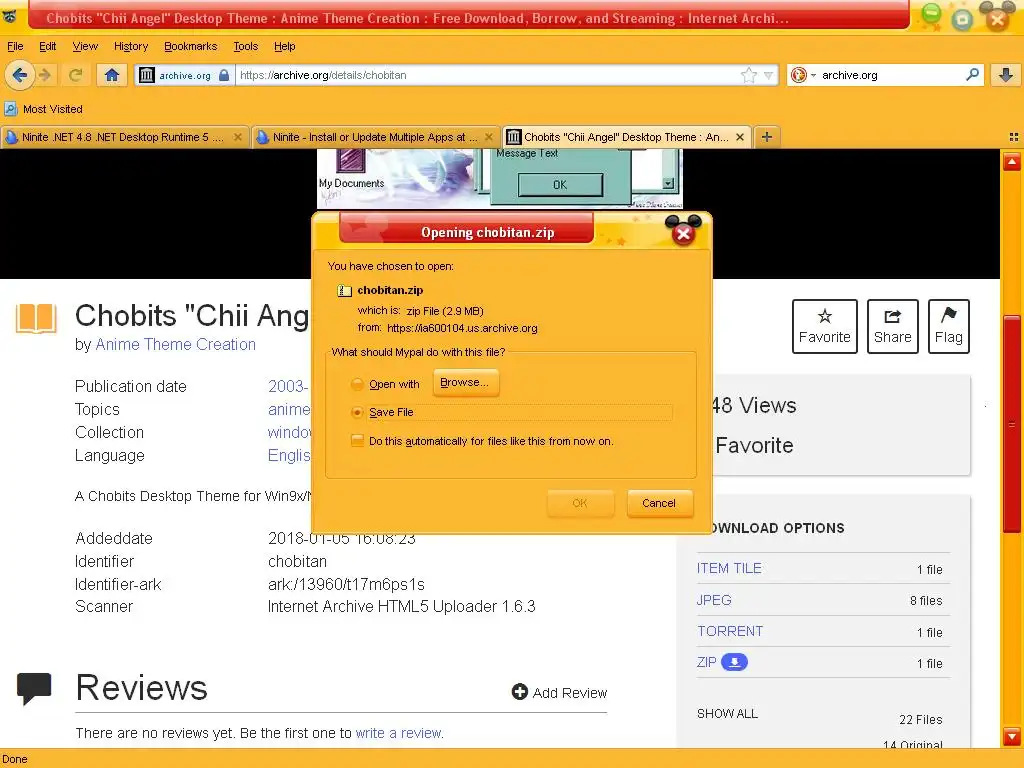The image size is (1024, 768).
Task: Open the Tools menu
Action: tap(246, 46)
